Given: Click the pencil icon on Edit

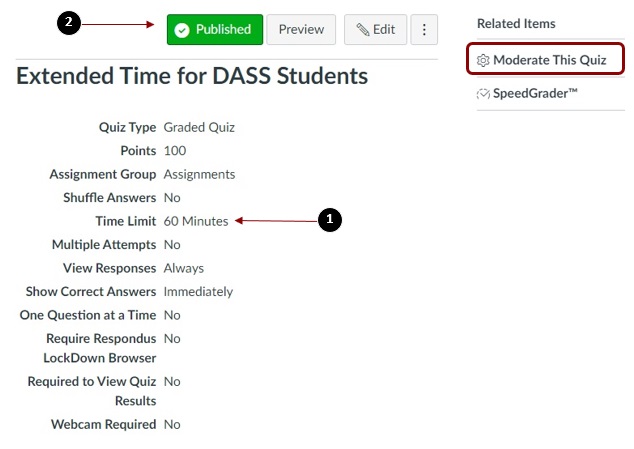Looking at the screenshot, I should point(362,30).
